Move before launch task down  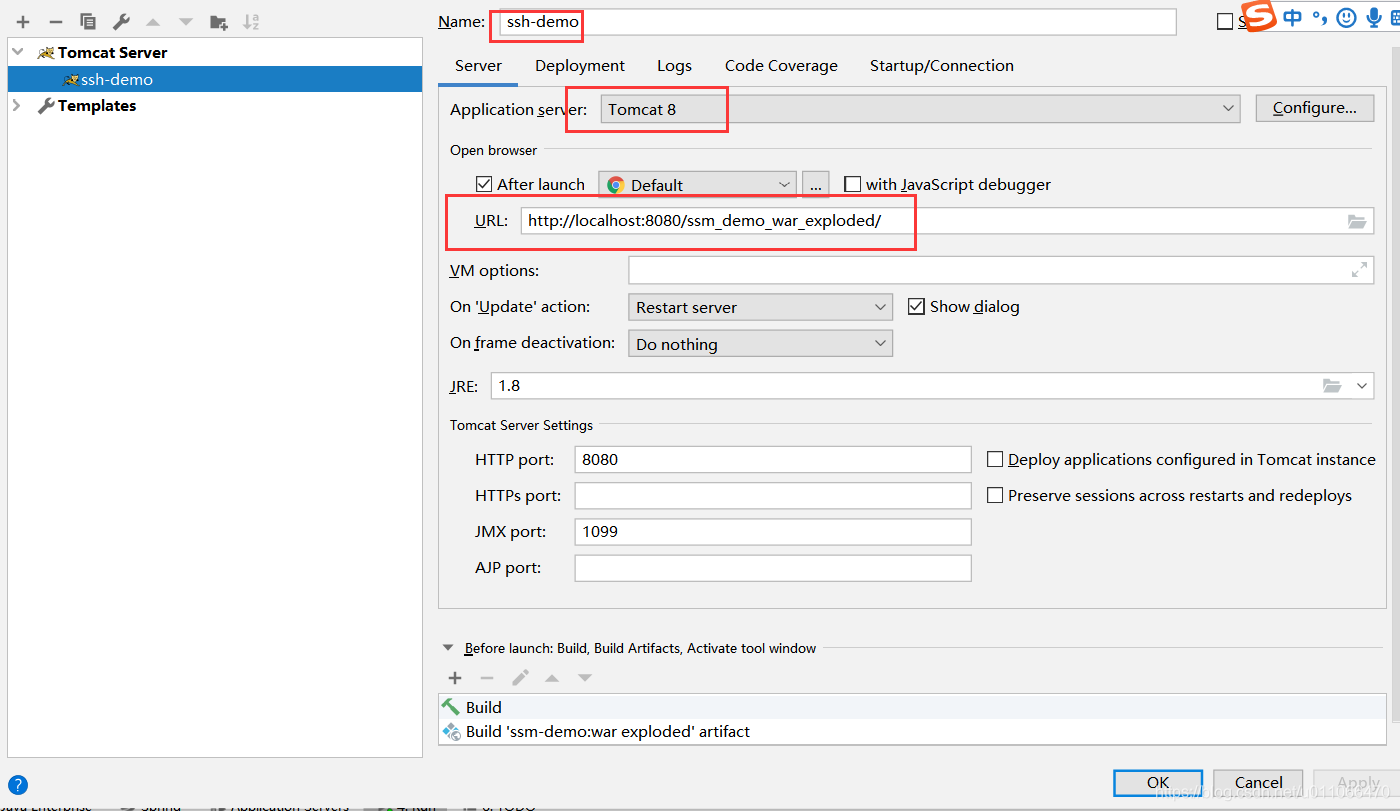(x=585, y=678)
